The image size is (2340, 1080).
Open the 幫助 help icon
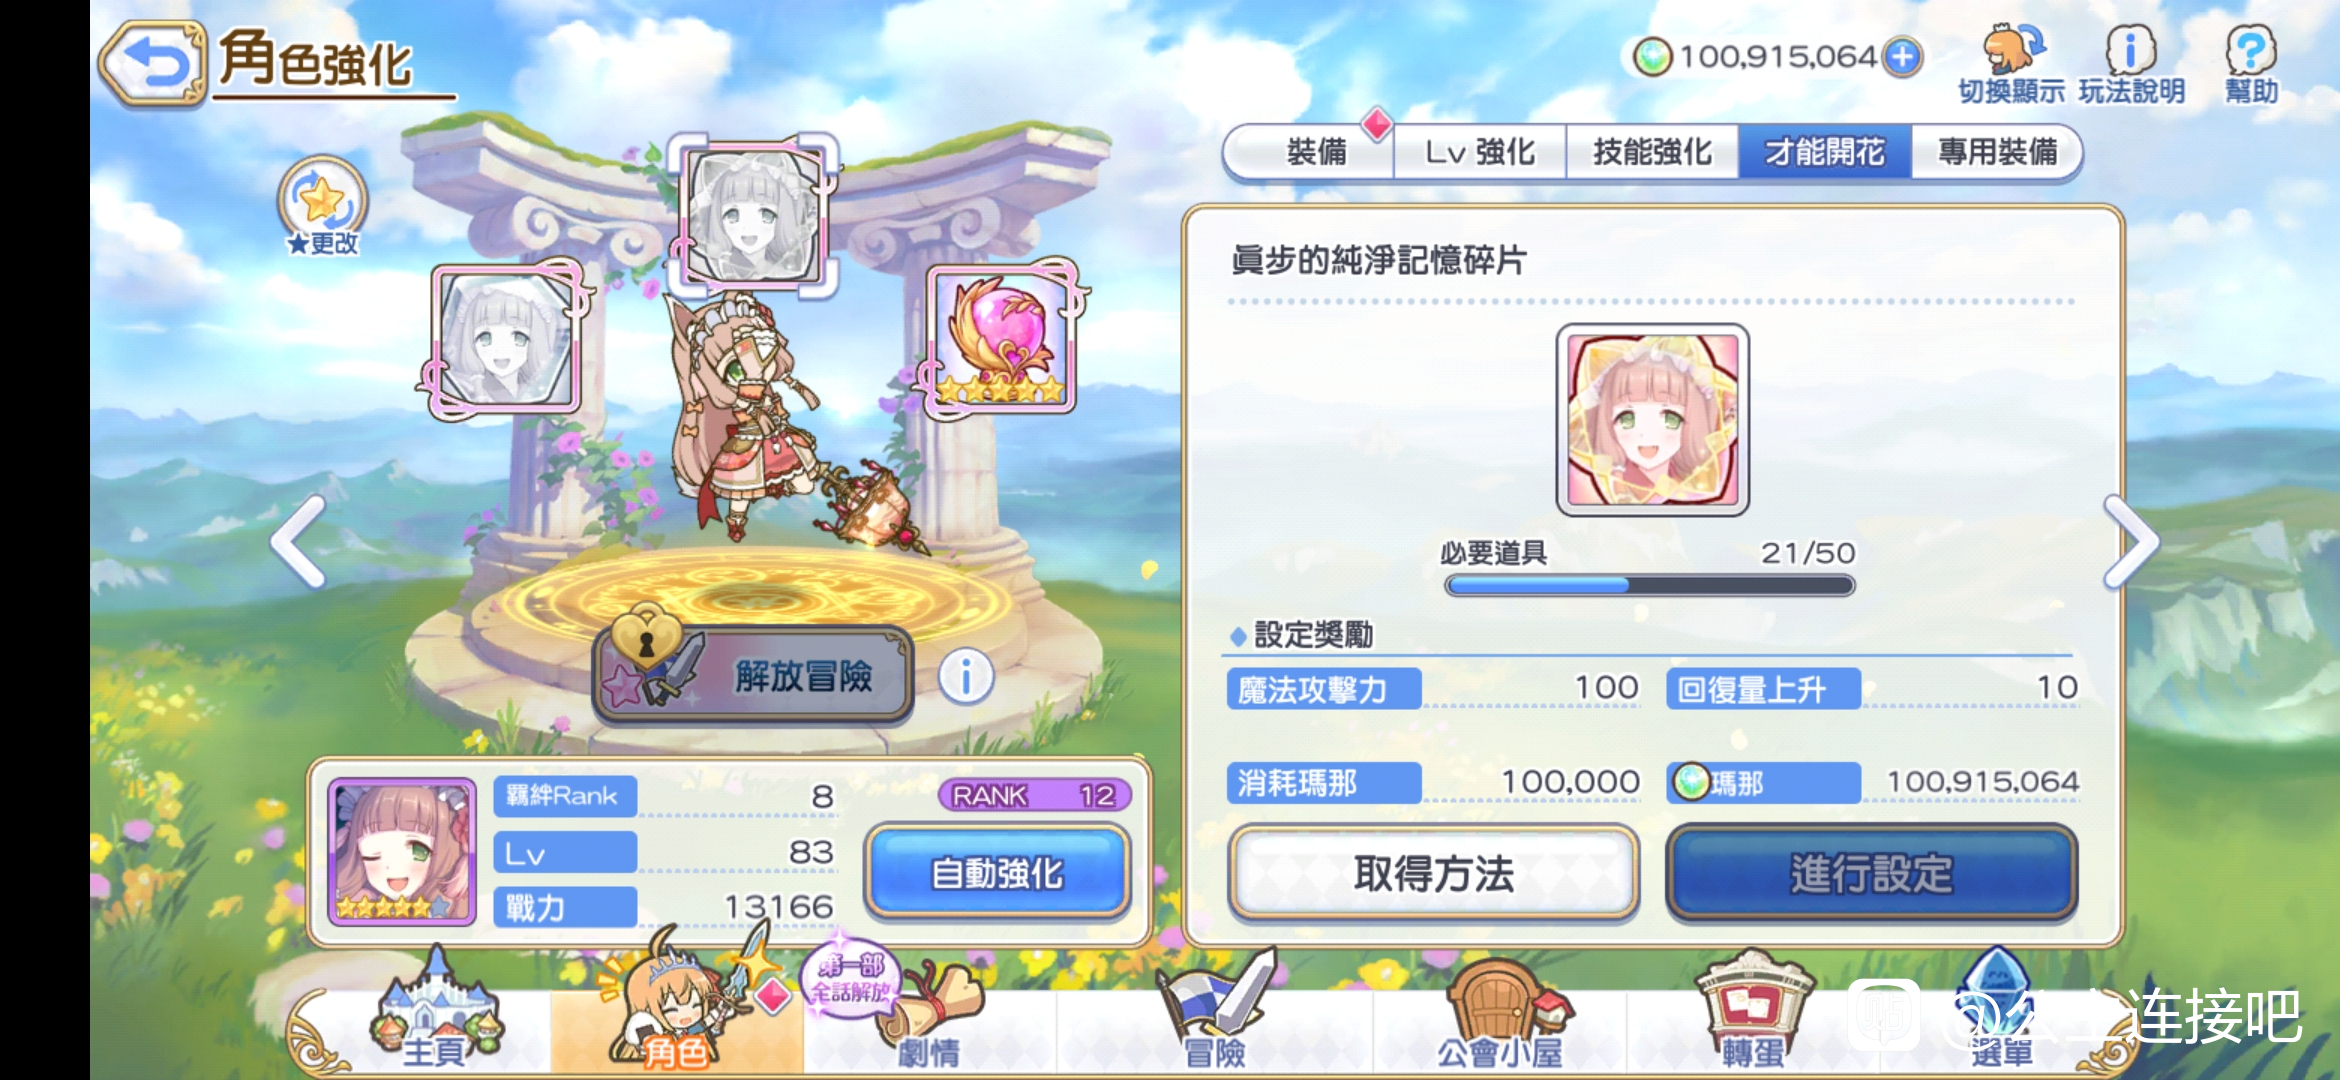coord(2250,64)
